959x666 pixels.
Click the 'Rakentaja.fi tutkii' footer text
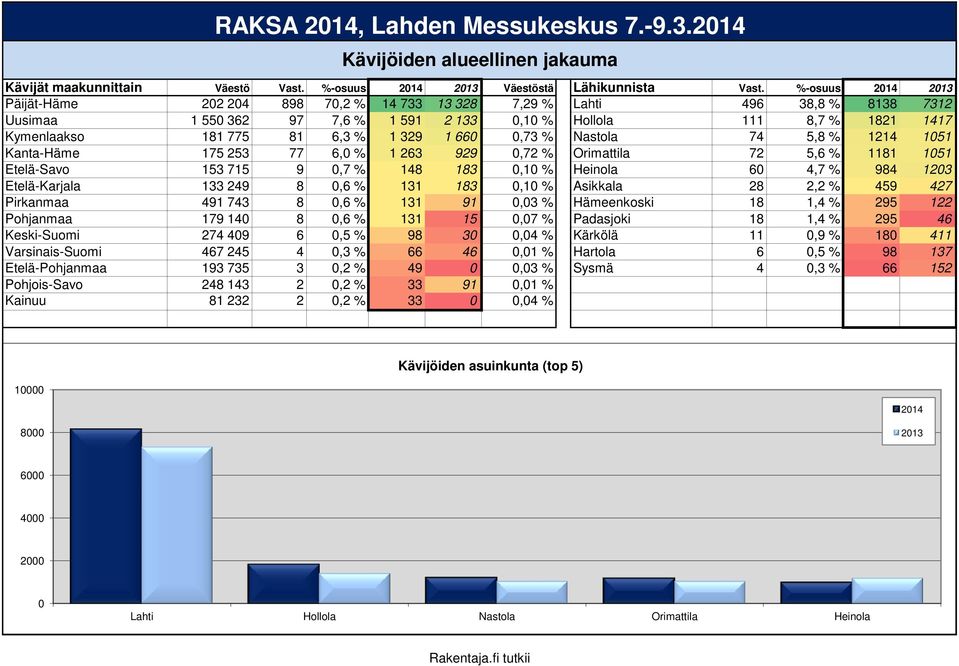(x=480, y=658)
